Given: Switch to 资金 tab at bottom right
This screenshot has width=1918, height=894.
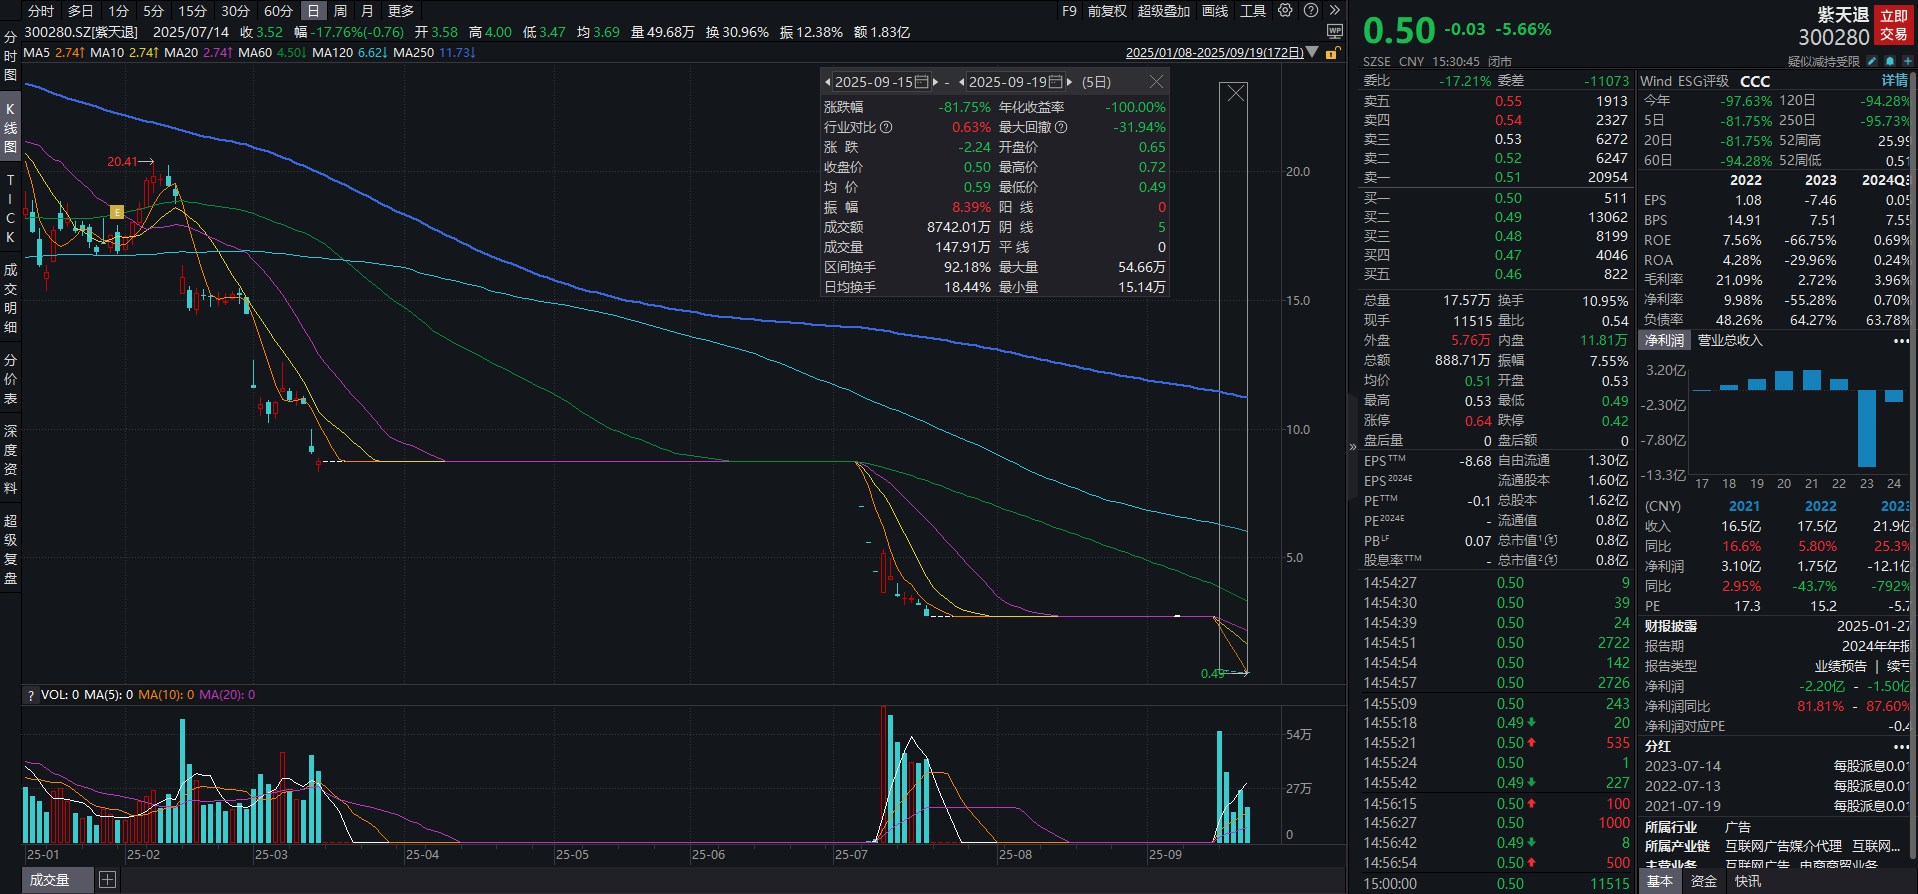Looking at the screenshot, I should coord(1704,881).
